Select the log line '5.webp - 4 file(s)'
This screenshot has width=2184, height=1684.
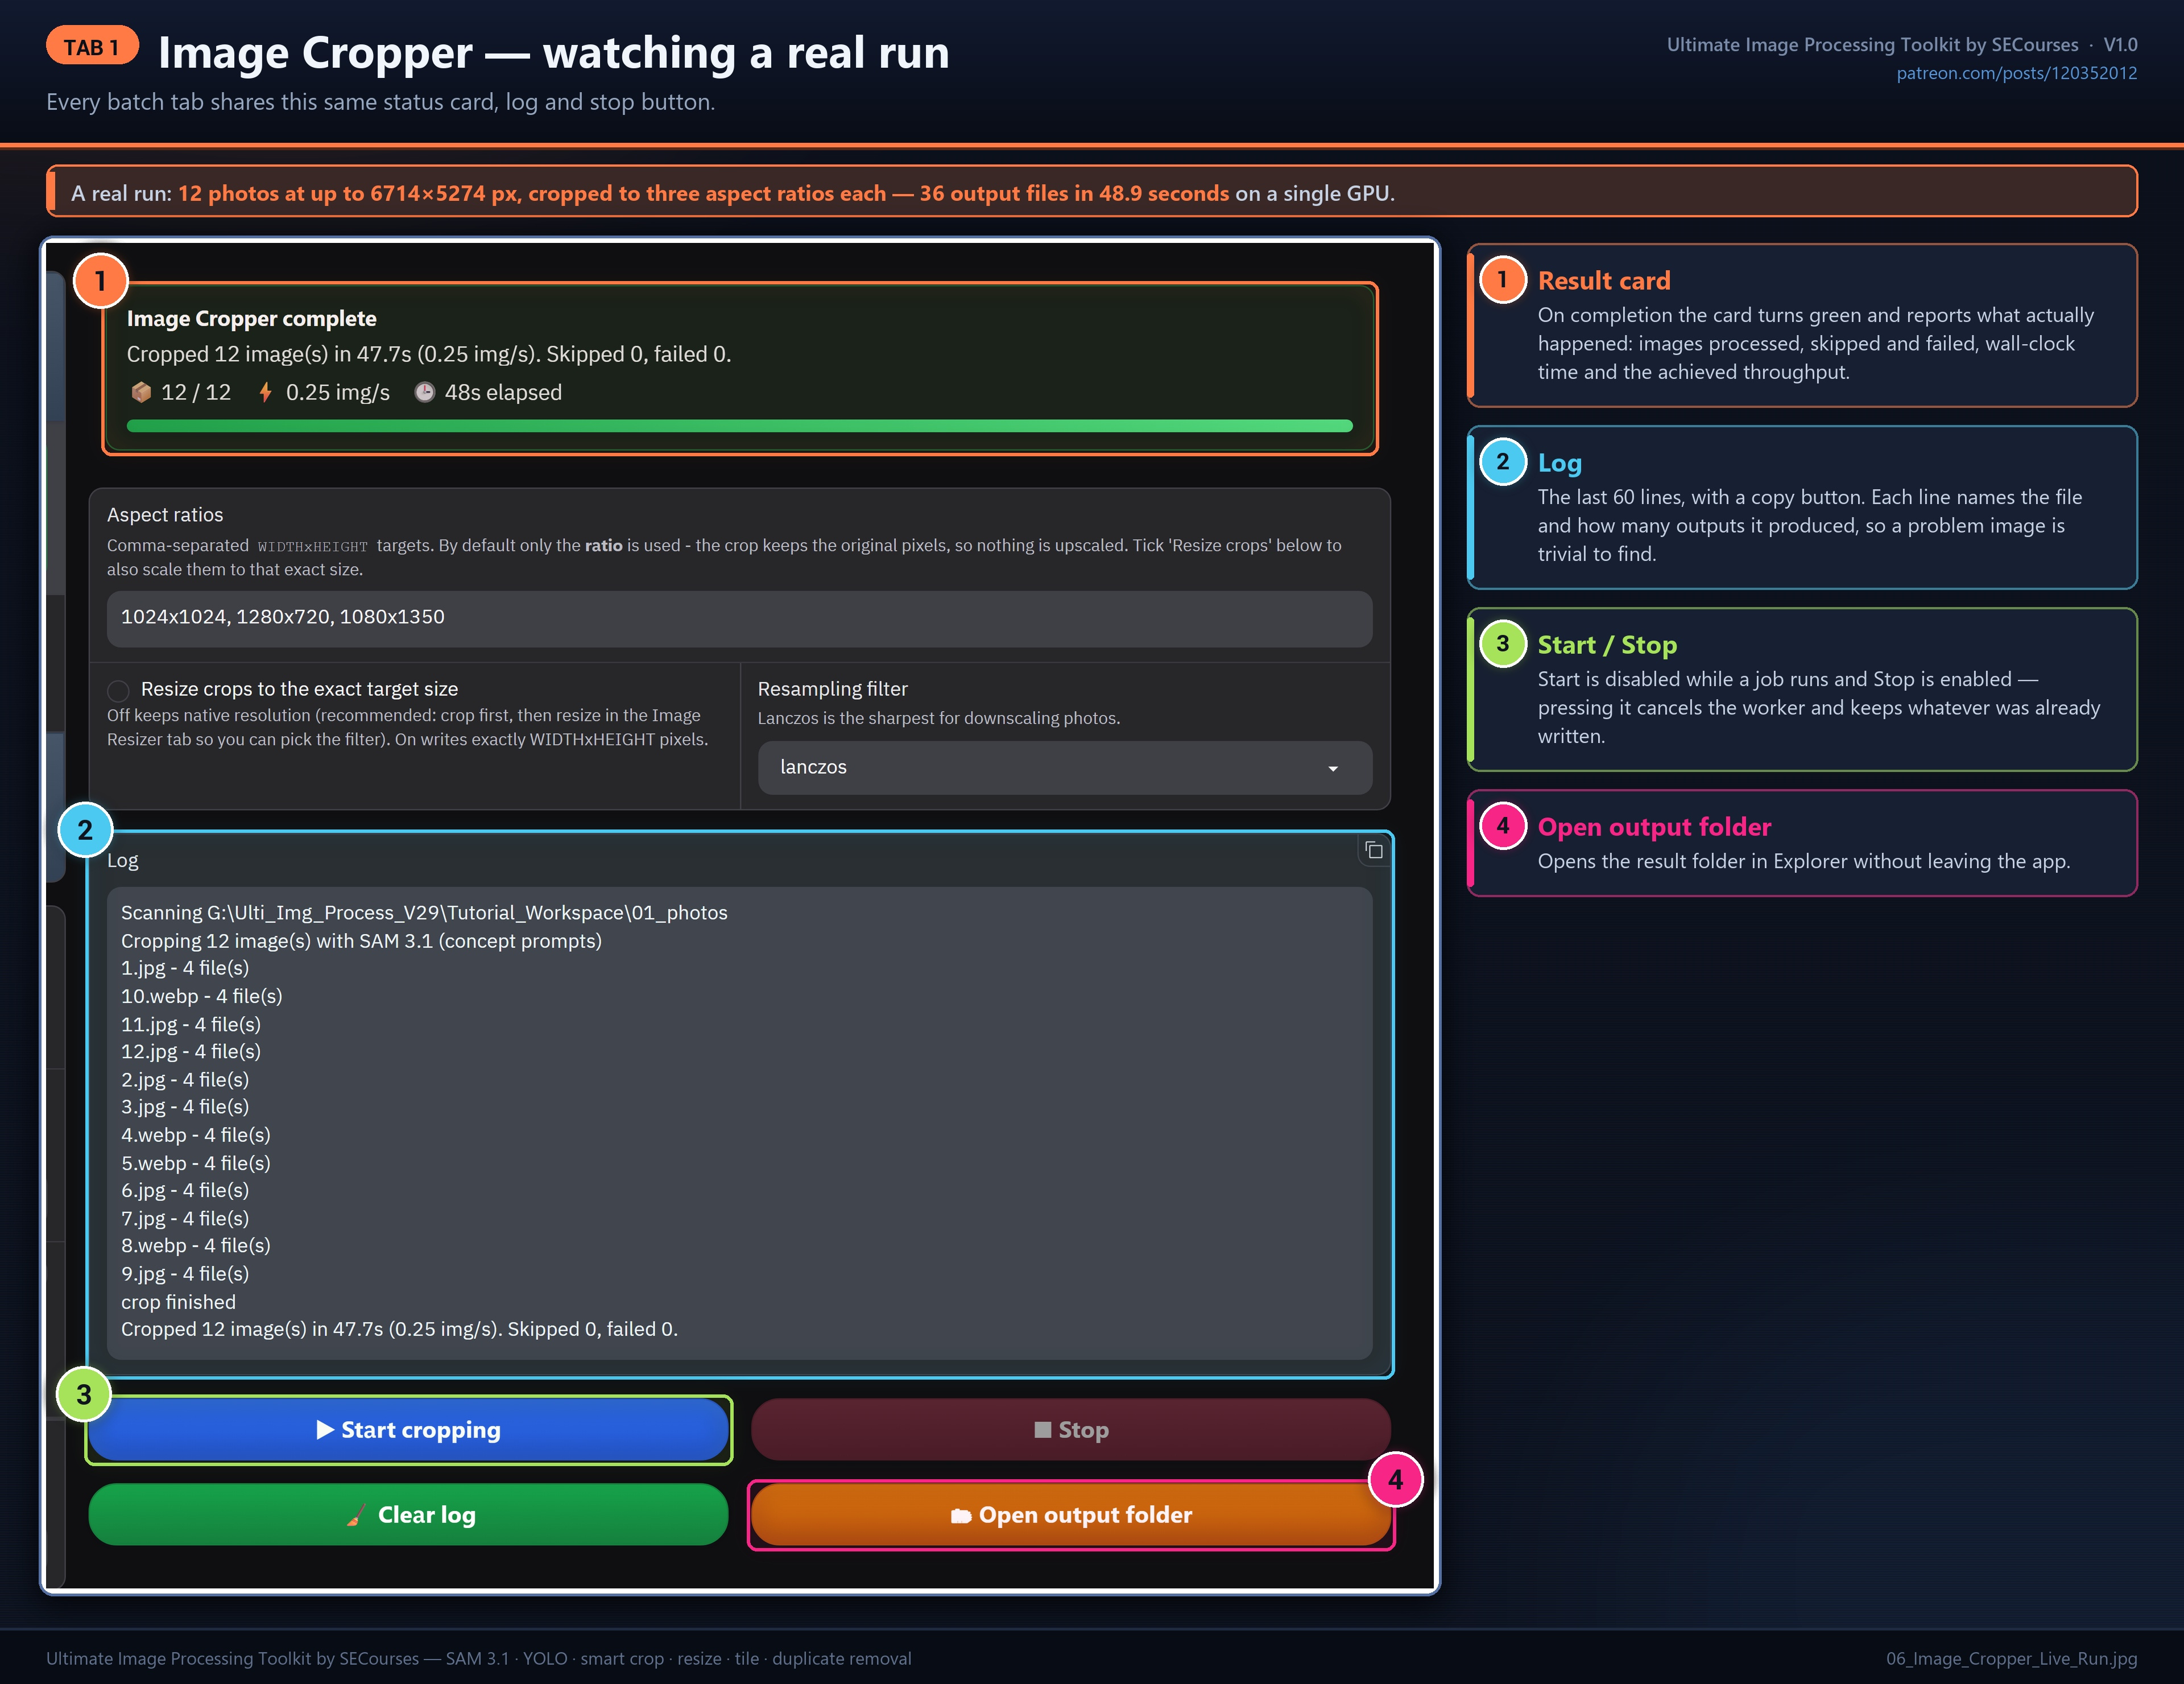[x=195, y=1163]
